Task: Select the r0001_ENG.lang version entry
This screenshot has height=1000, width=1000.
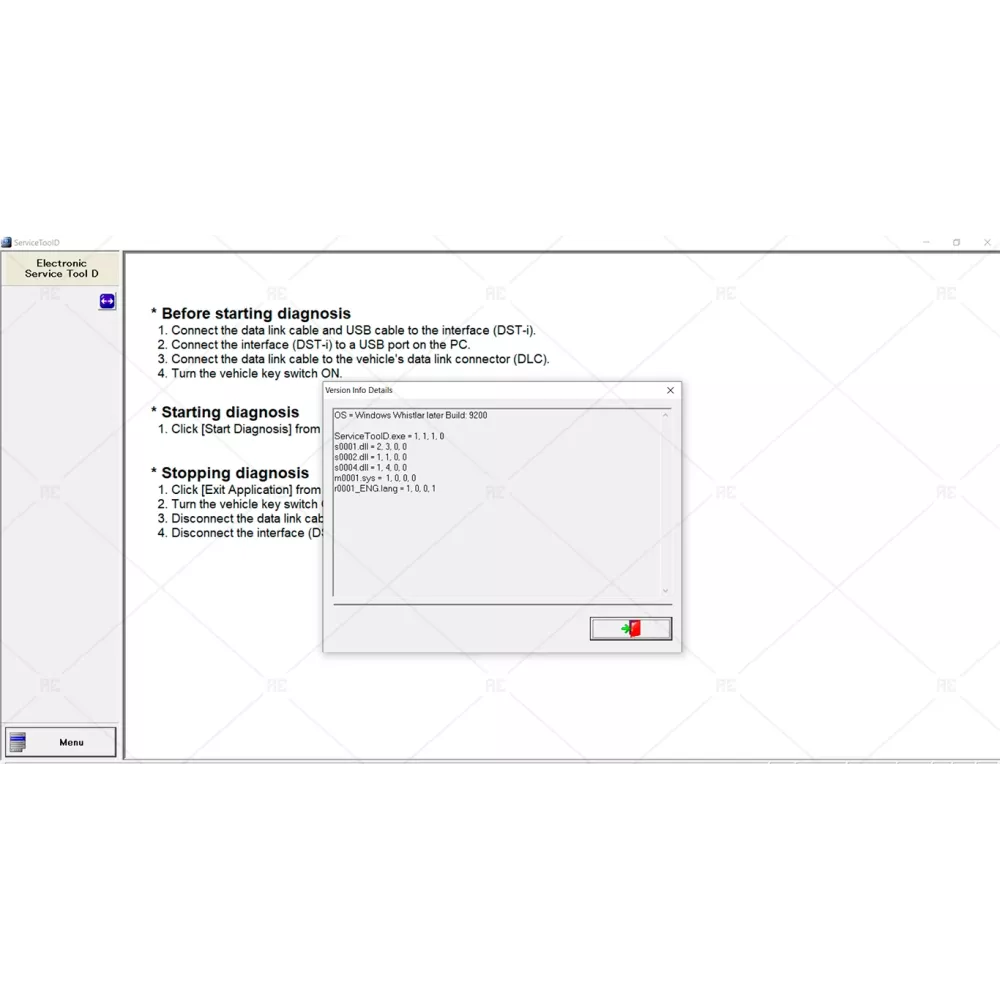Action: click(x=385, y=489)
